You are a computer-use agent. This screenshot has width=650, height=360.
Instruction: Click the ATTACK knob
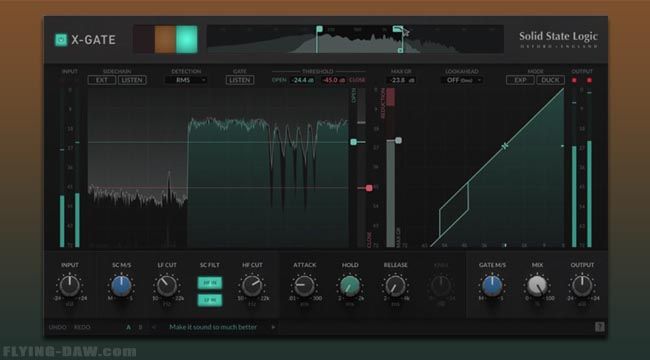click(x=305, y=286)
